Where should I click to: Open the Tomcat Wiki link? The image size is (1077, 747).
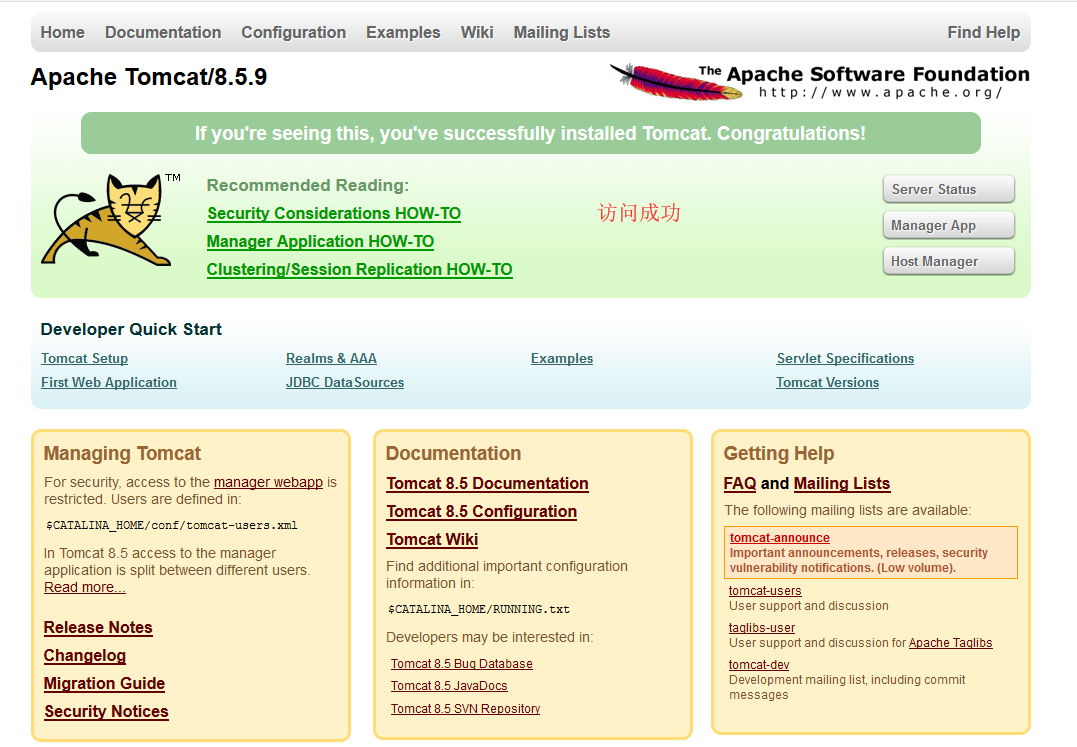point(432,540)
